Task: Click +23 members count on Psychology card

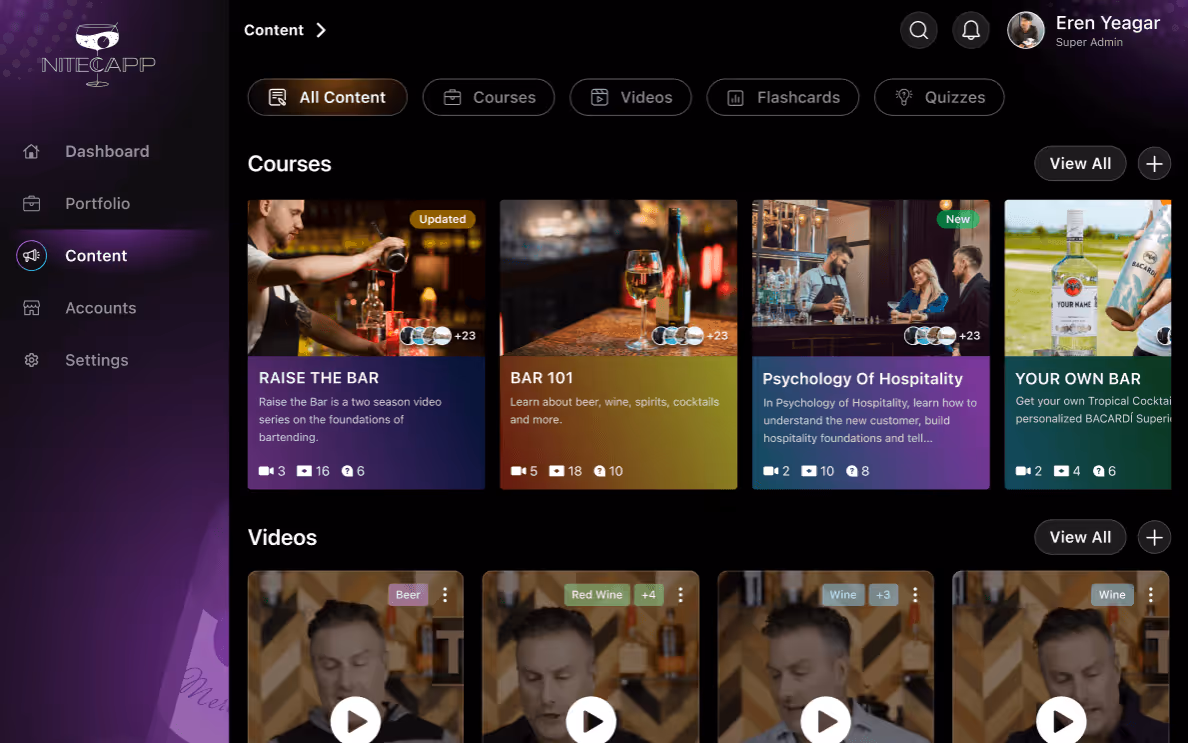Action: pyautogui.click(x=969, y=336)
